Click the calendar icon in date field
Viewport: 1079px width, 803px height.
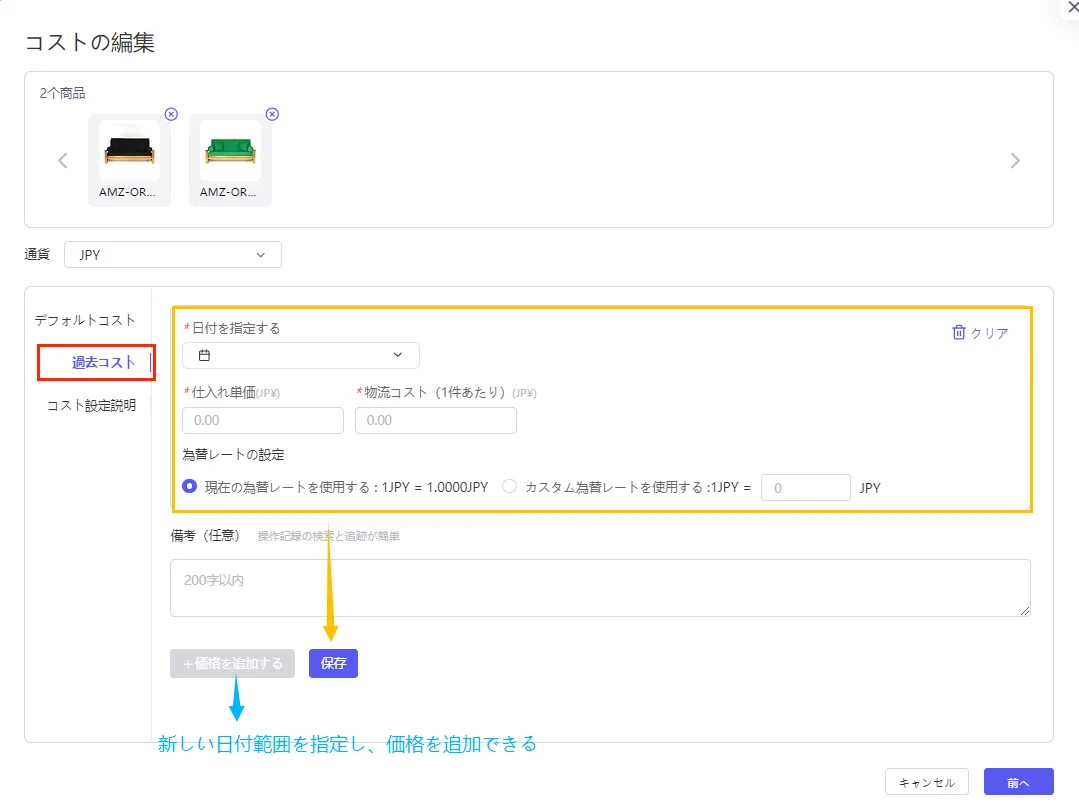coord(204,355)
